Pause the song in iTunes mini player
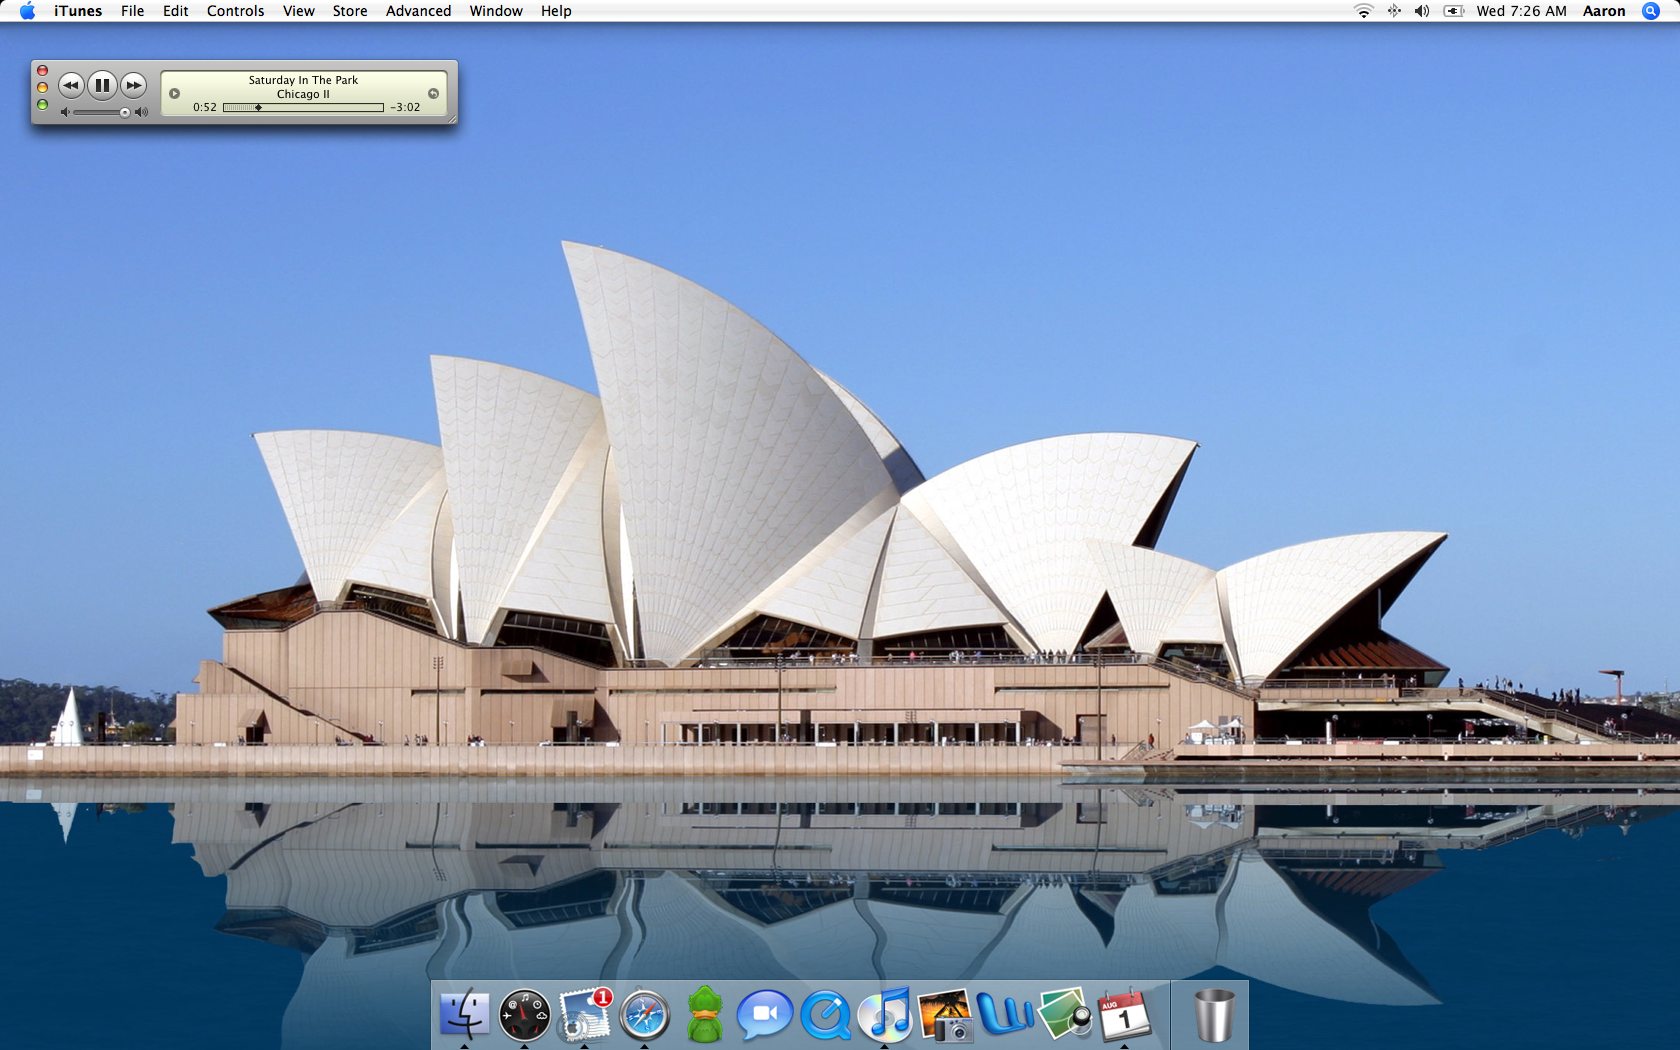 pos(102,86)
